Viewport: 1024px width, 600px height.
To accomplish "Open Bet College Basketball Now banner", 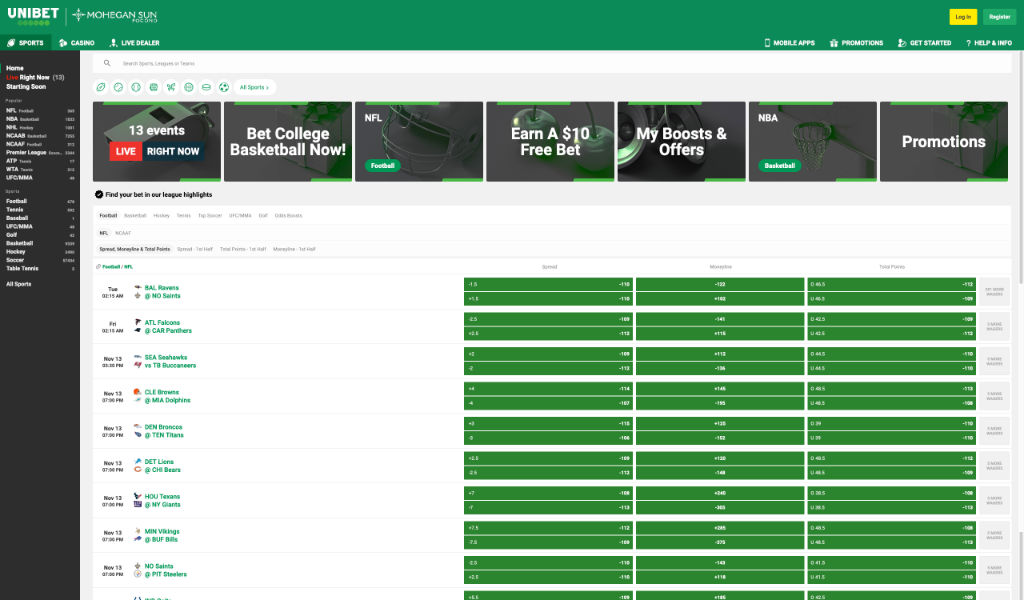I will [288, 141].
